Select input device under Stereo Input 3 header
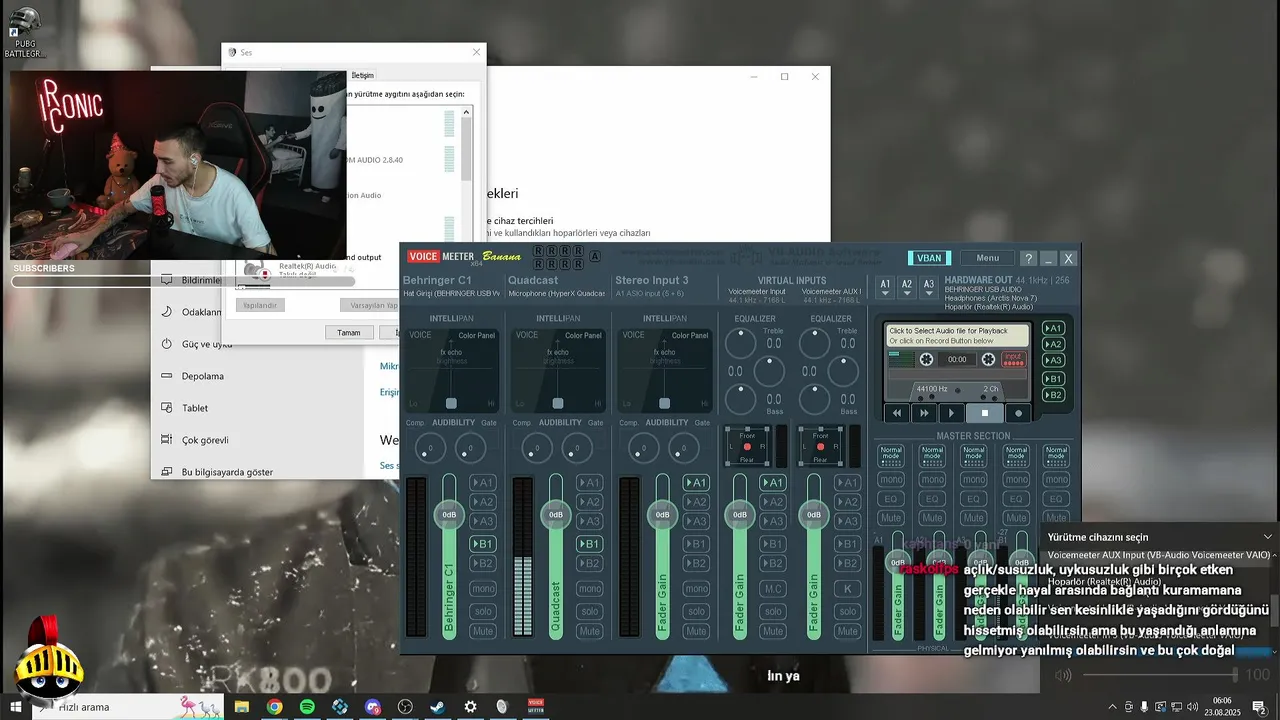This screenshot has width=1280, height=720. pos(652,293)
